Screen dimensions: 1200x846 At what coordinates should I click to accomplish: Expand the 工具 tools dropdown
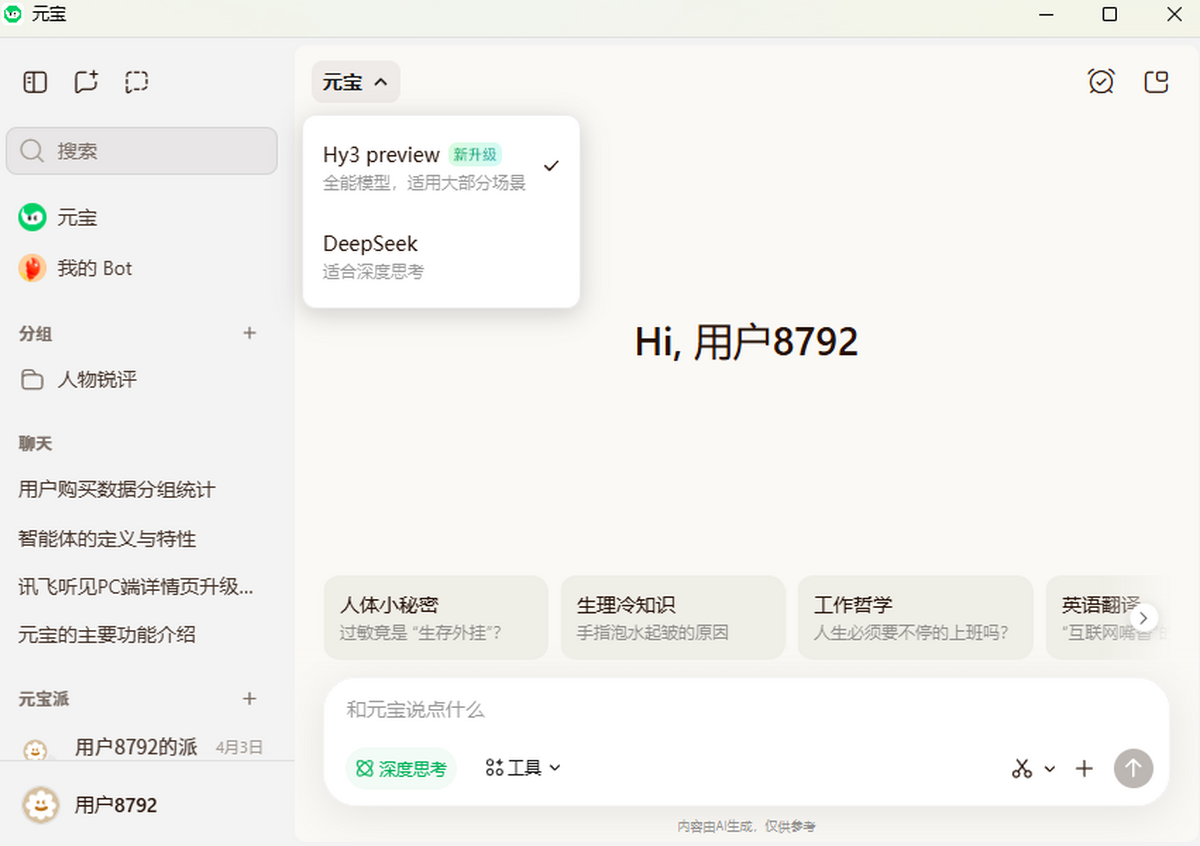[x=523, y=768]
